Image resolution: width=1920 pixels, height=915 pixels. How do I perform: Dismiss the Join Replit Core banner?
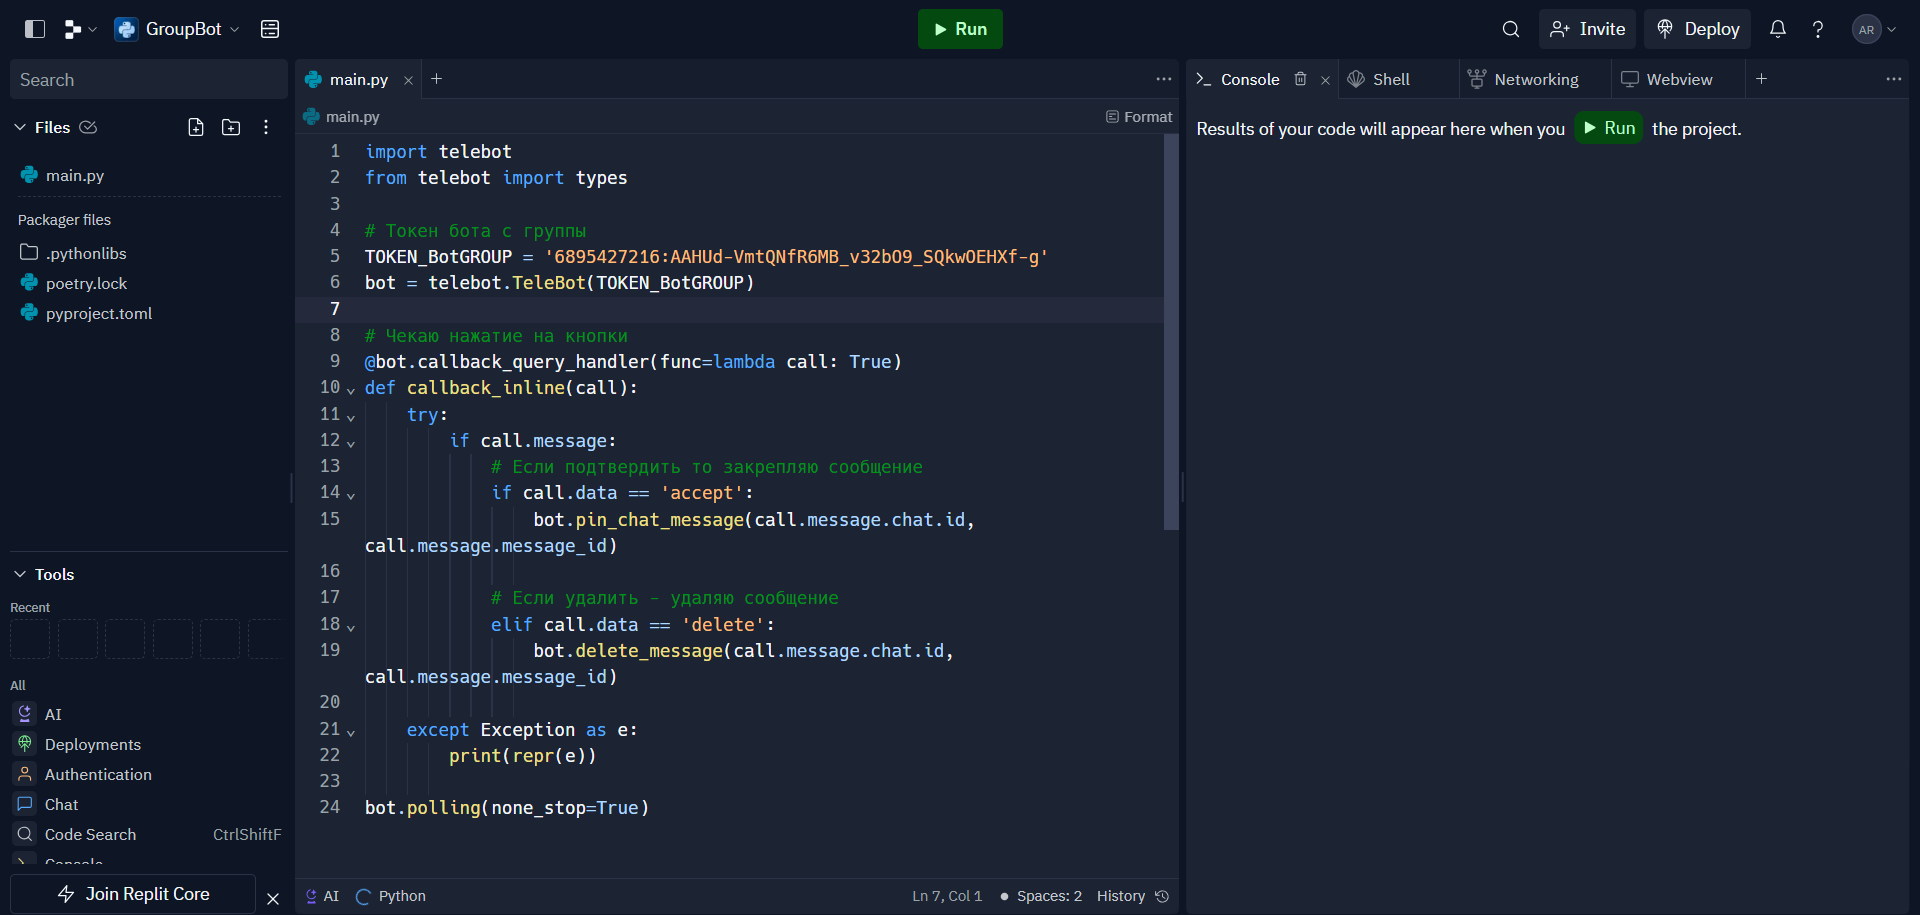(x=273, y=899)
